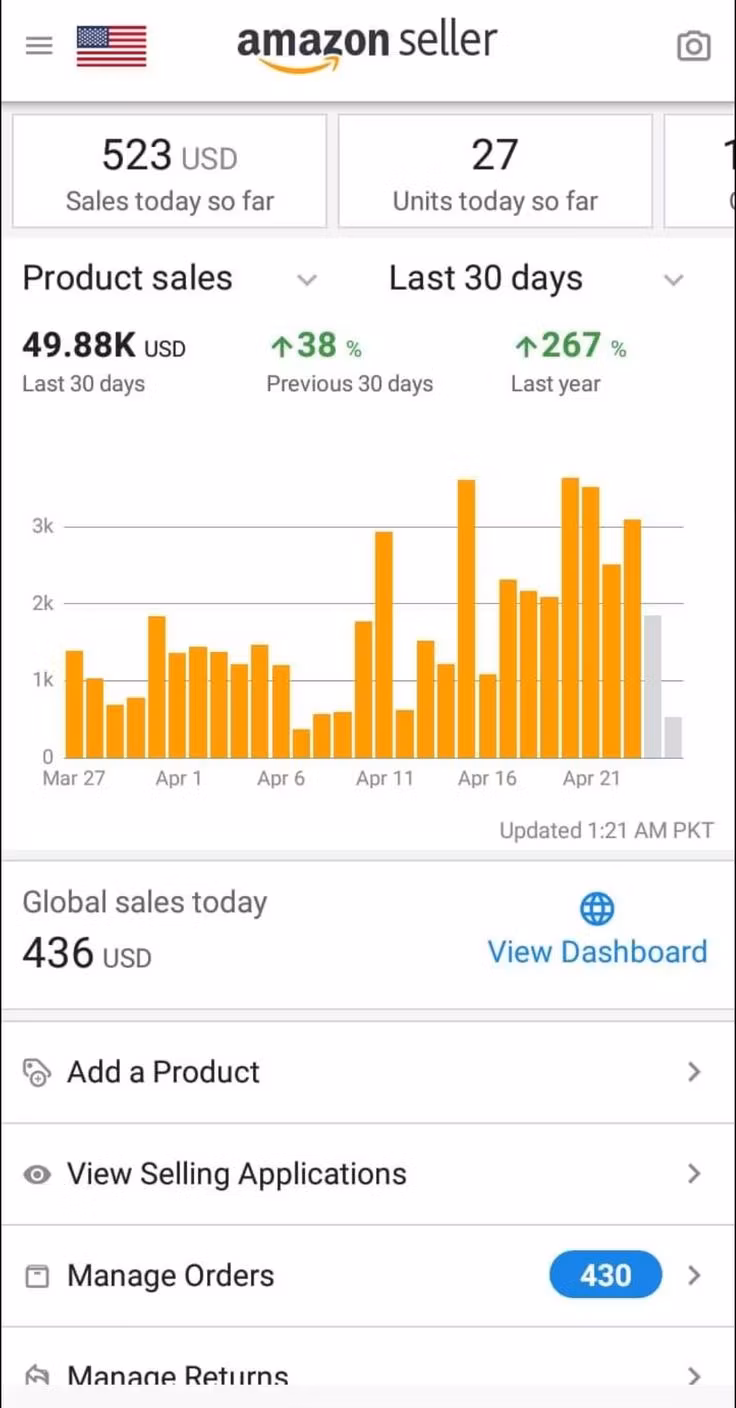Open the View Selling Applications item
736x1408 pixels.
[x=237, y=1174]
